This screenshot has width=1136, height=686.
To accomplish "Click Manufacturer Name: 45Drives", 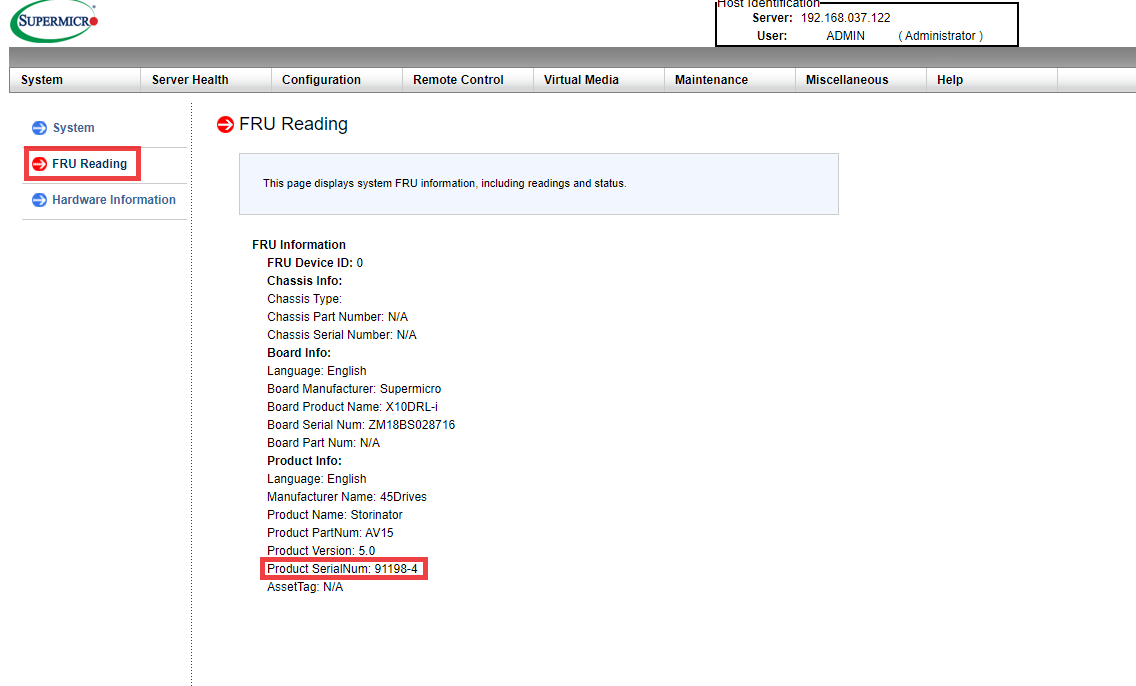I will tap(347, 497).
